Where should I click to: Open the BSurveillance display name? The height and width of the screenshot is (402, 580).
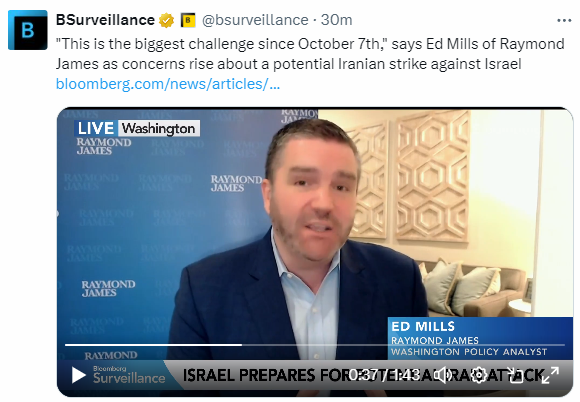[x=105, y=20]
